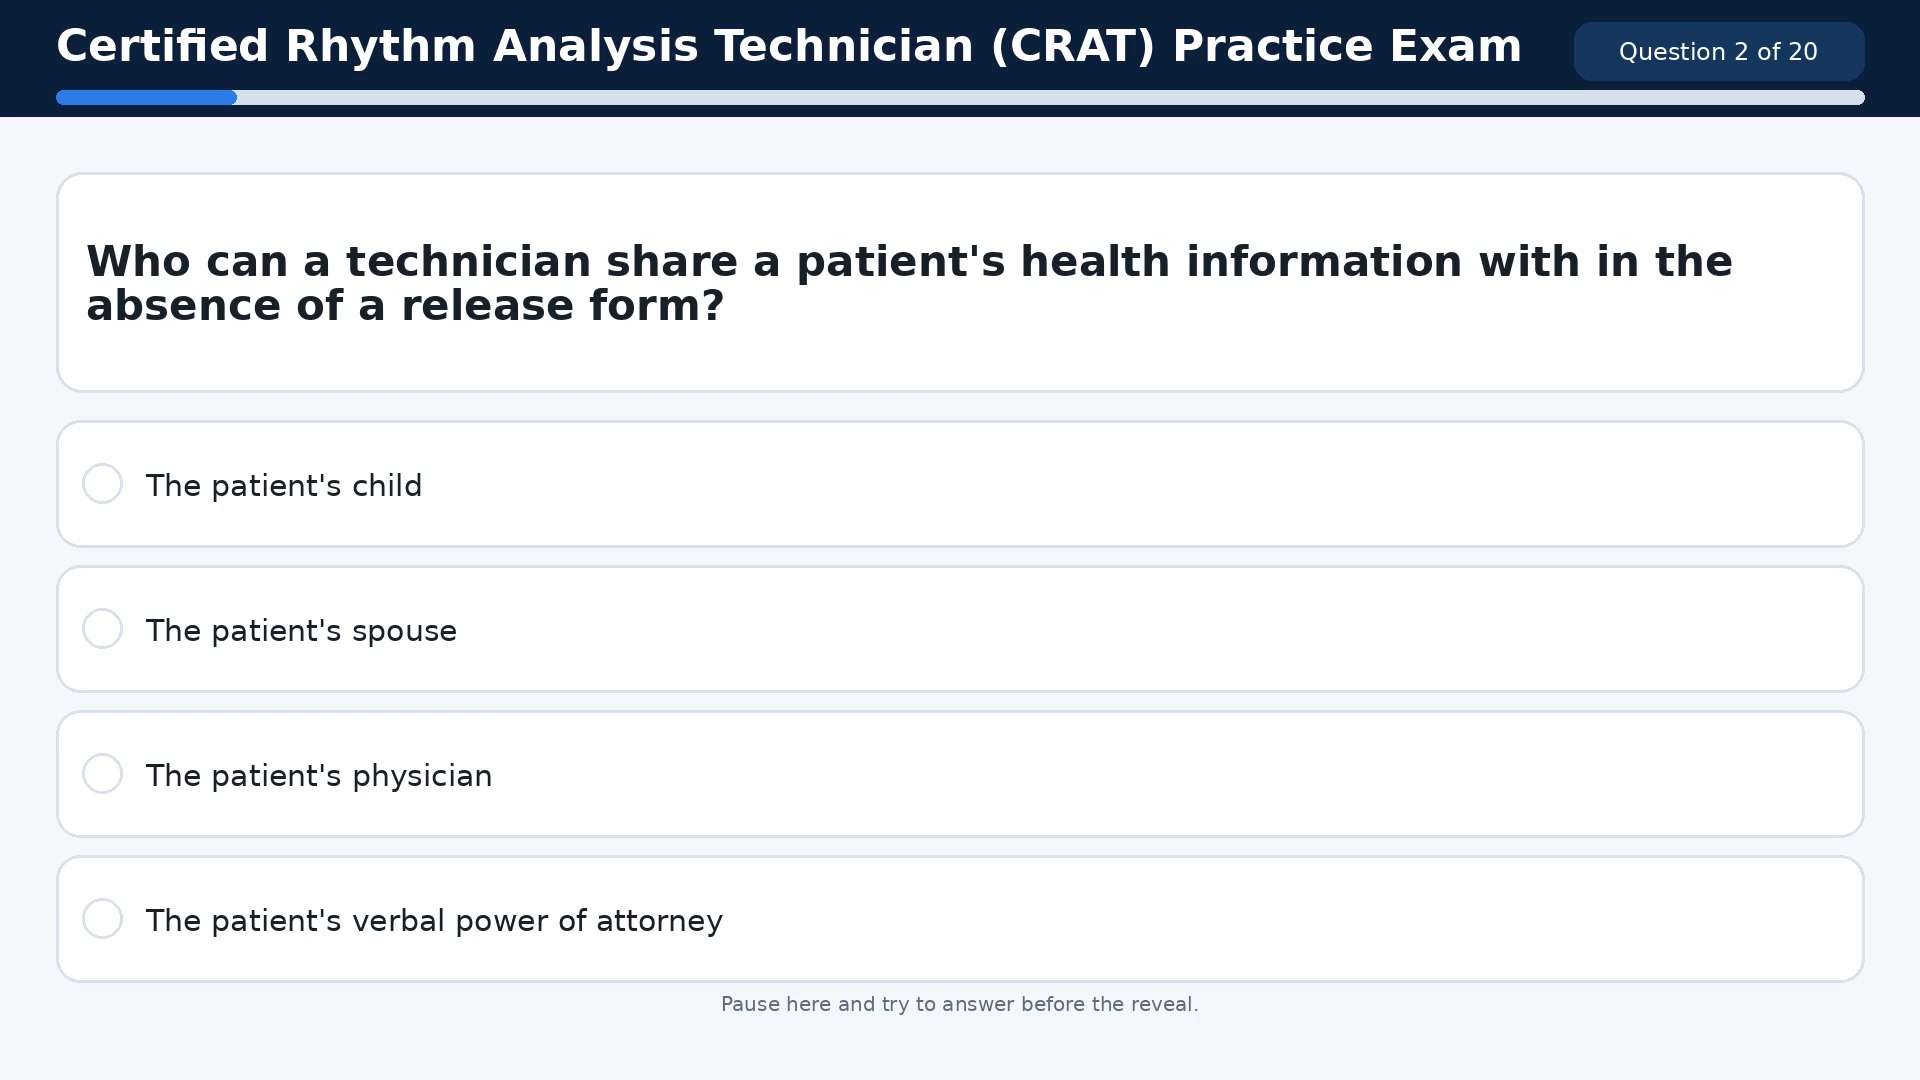Viewport: 1920px width, 1080px height.
Task: Choose the radio circle beside "The patient's spouse"
Action: 102,629
